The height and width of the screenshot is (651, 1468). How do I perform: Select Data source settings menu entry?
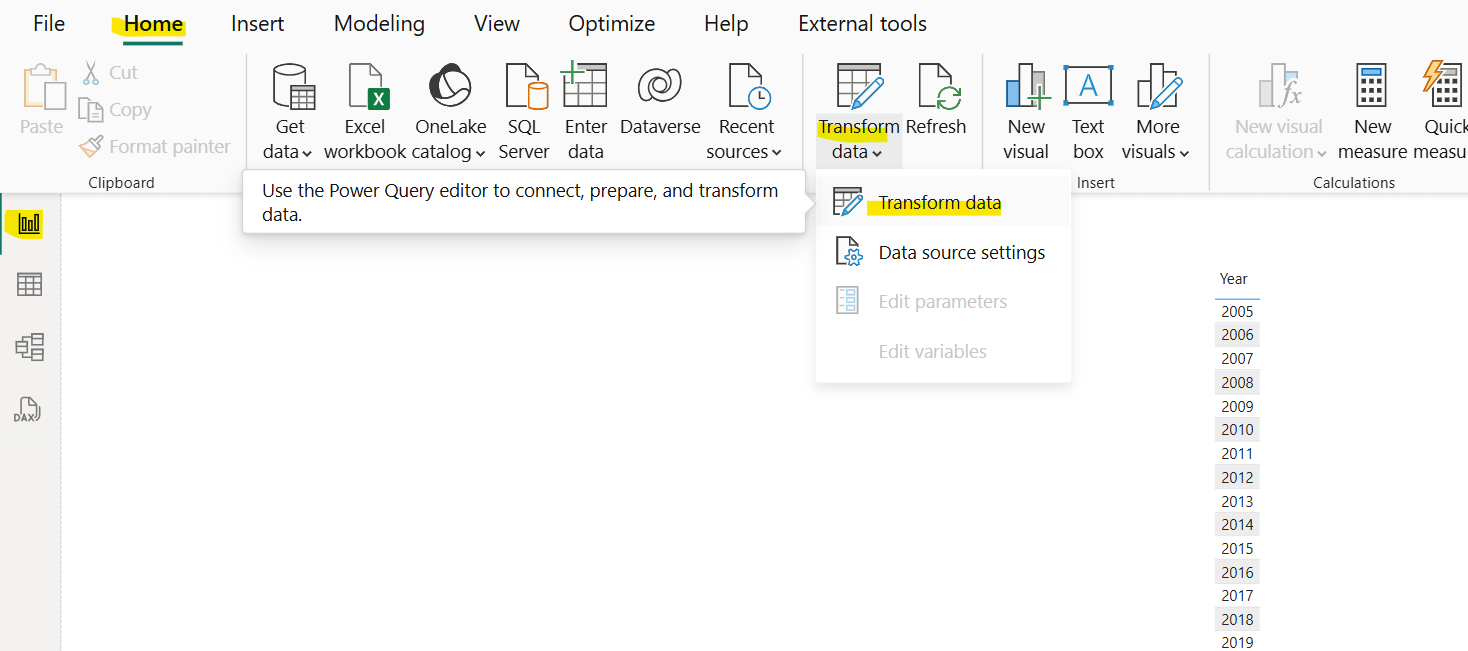click(961, 253)
